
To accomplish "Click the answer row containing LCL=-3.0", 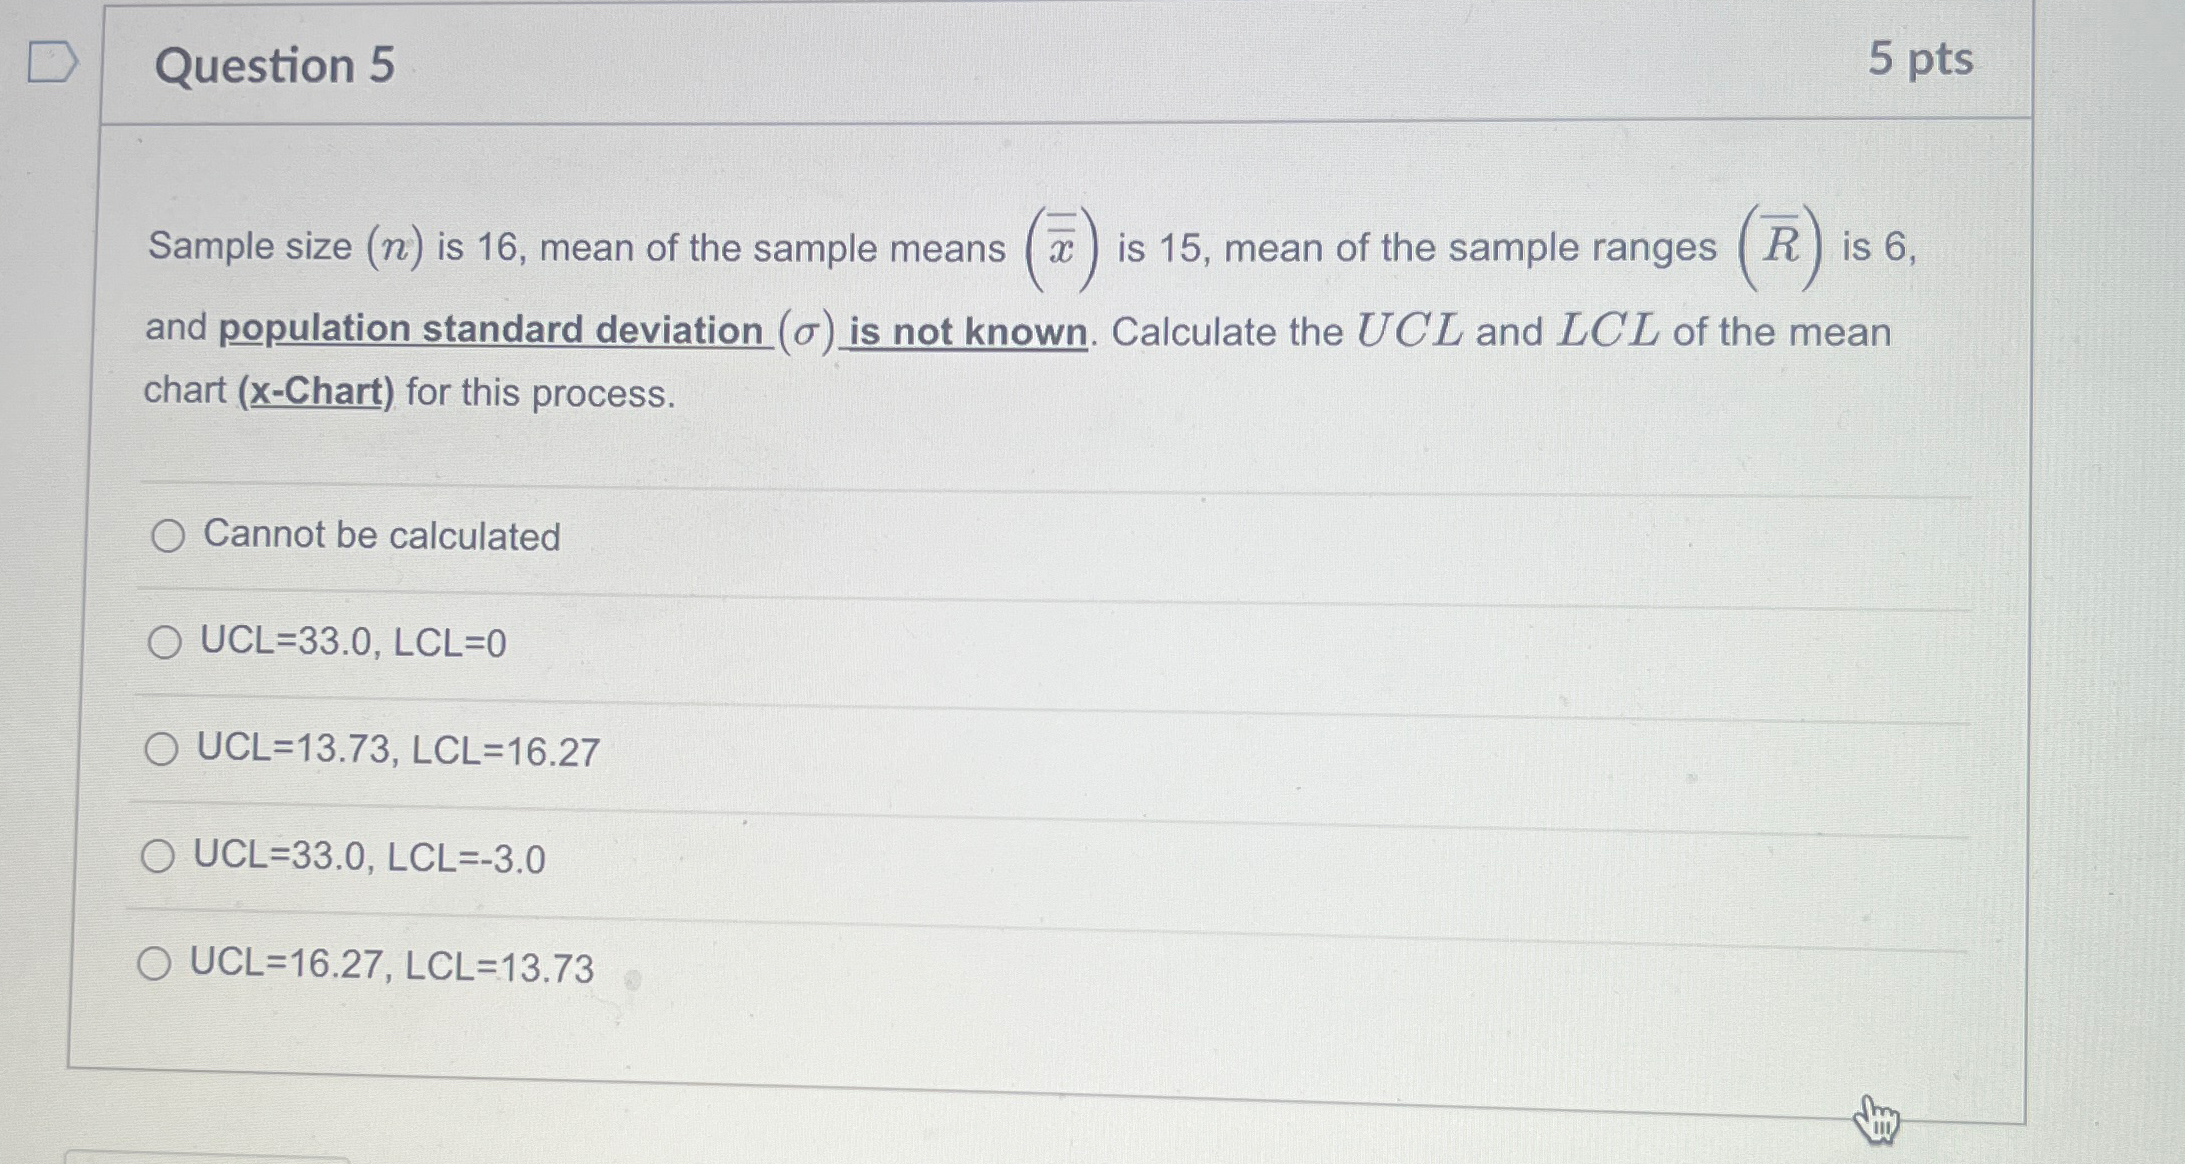I will [367, 857].
